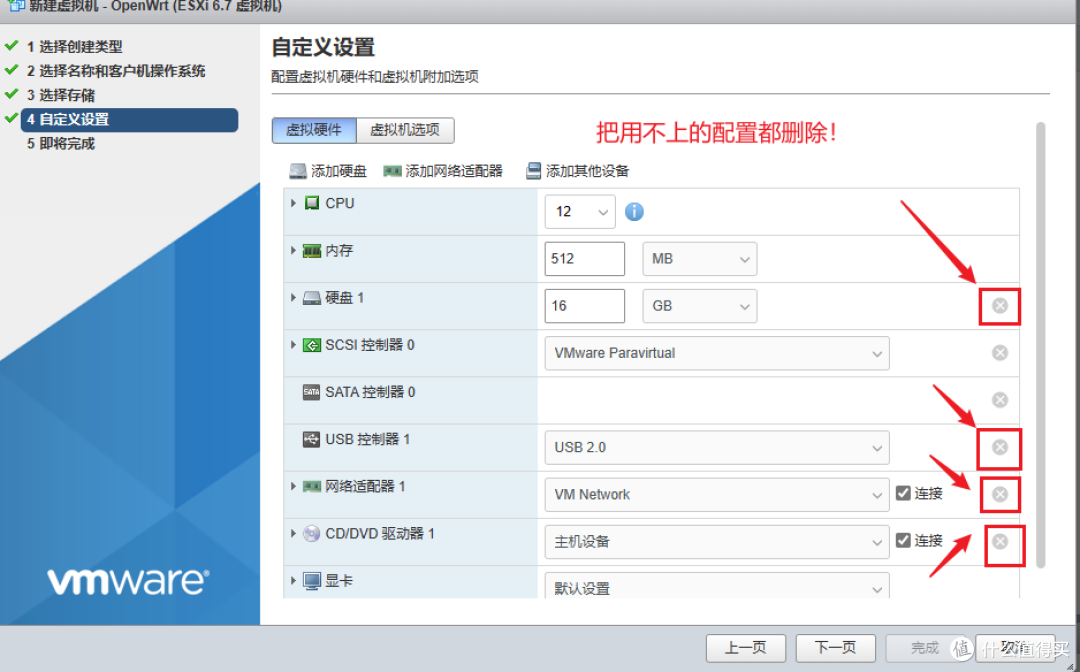Open the memory unit MB dropdown
Screen dimensions: 1080x672
699,259
